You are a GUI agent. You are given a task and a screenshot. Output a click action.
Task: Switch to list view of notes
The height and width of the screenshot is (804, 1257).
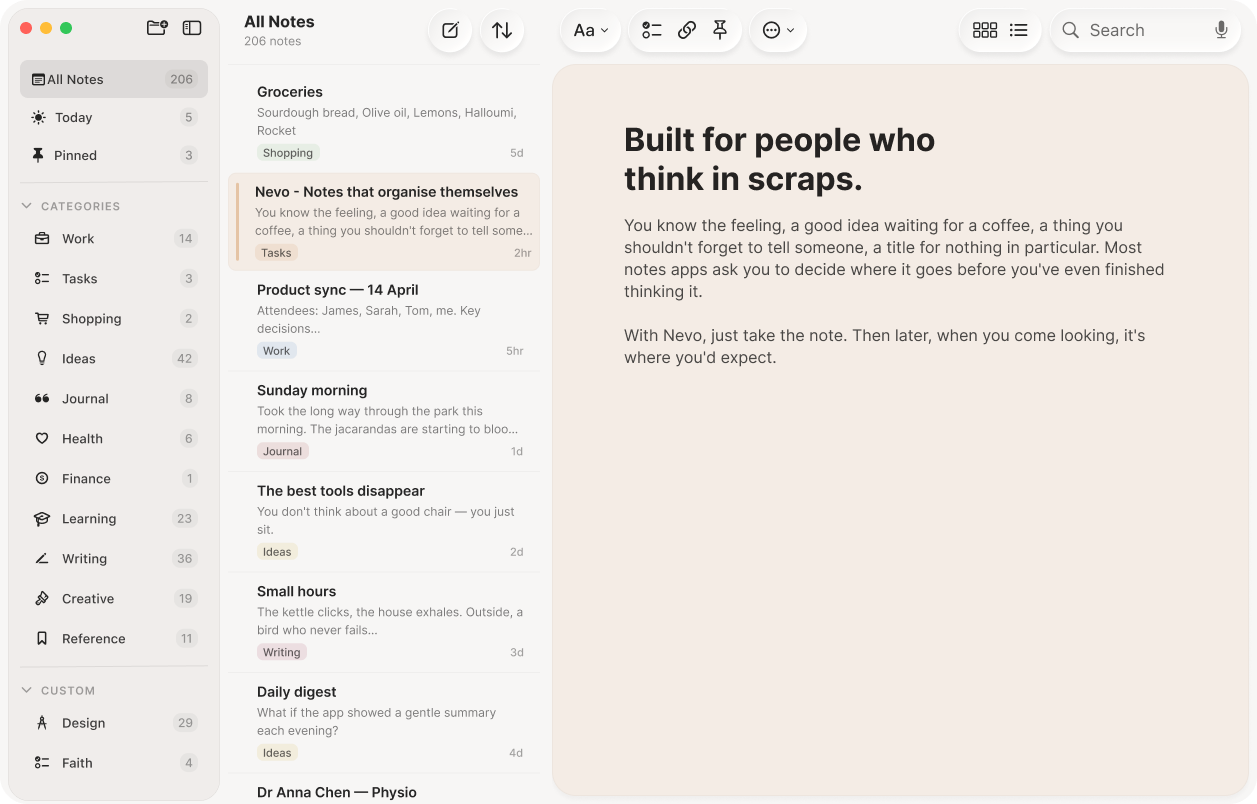1018,31
